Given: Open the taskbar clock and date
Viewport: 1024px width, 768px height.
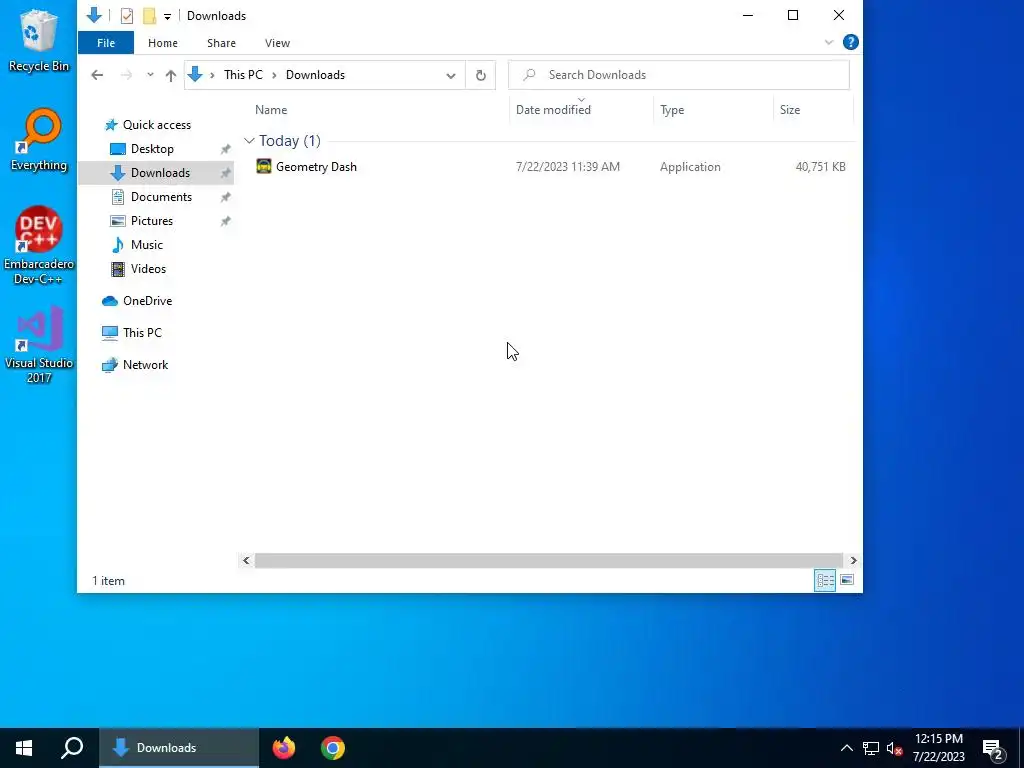Looking at the screenshot, I should 938,748.
